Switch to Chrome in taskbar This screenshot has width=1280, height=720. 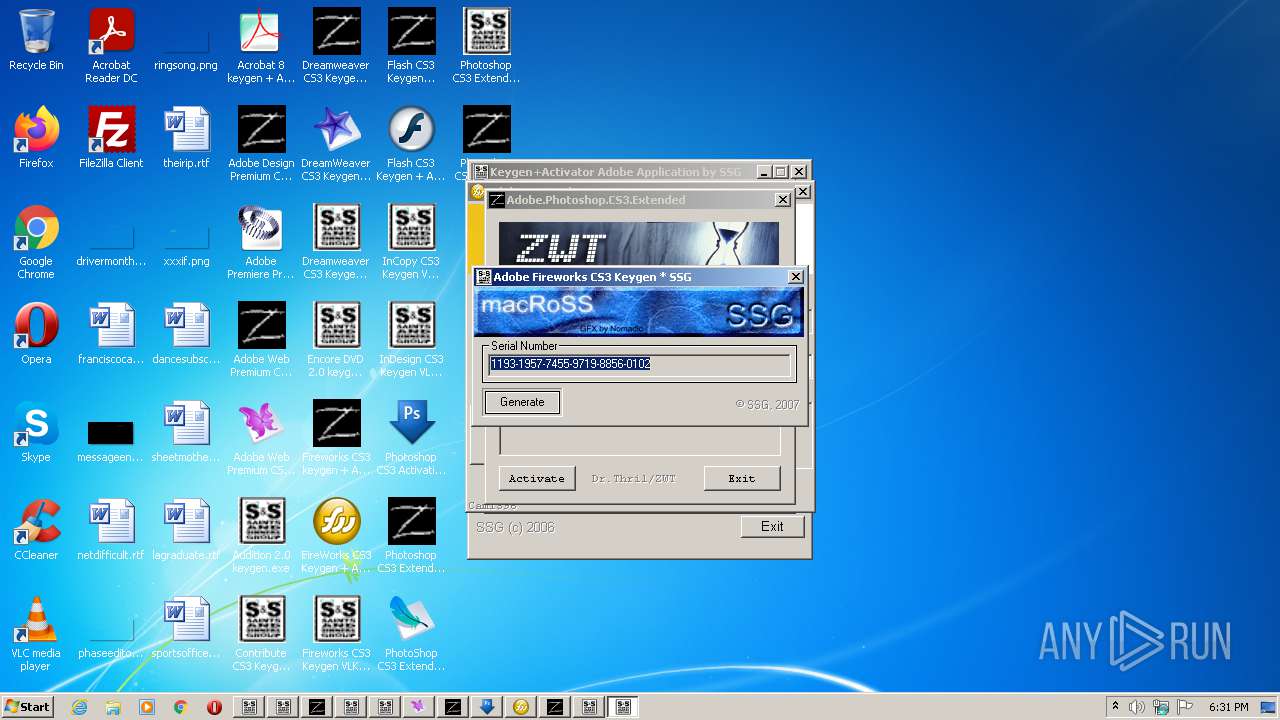(181, 707)
